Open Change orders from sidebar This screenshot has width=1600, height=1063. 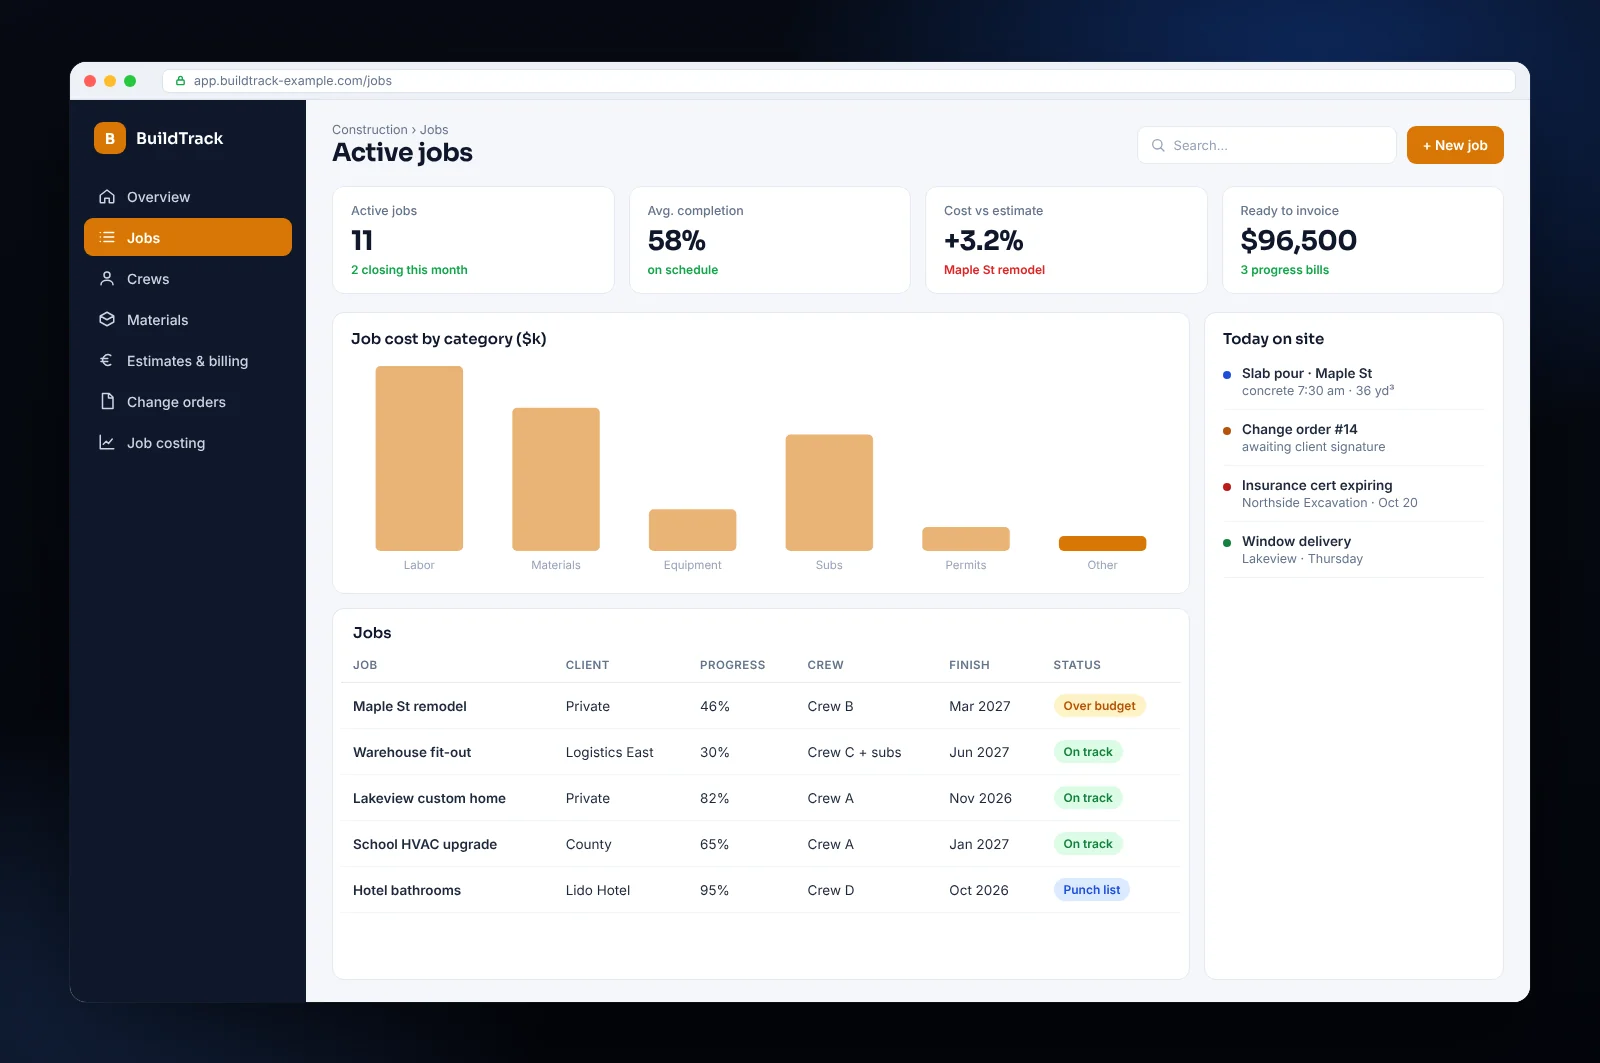pyautogui.click(x=188, y=402)
